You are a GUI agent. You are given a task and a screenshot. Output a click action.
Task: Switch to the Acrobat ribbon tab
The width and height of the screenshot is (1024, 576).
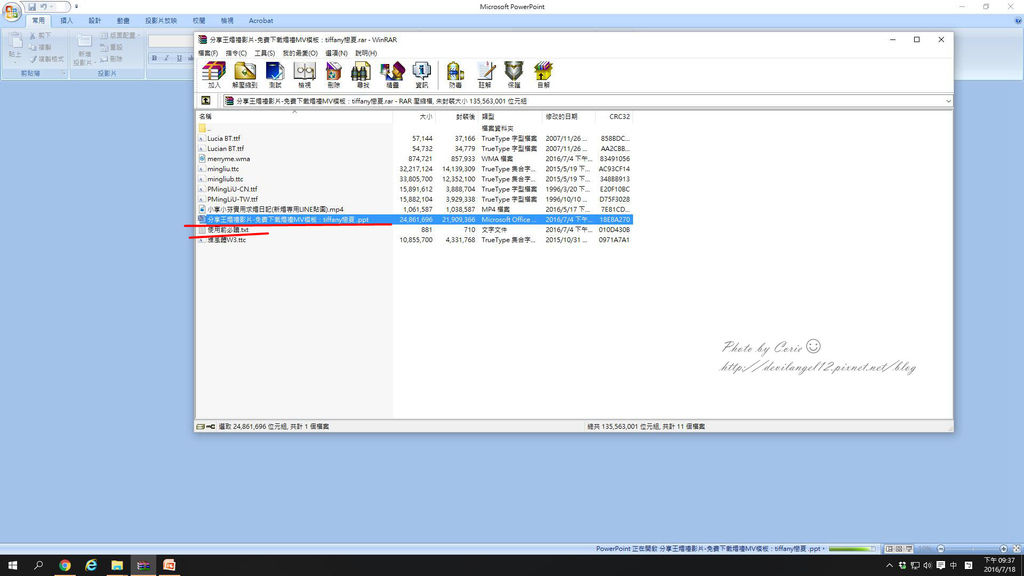coord(261,21)
